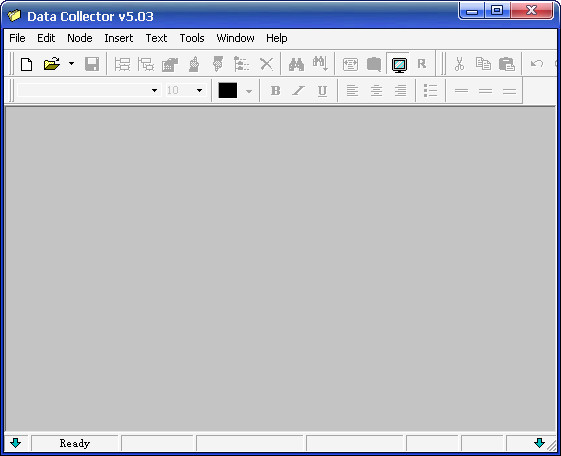The image size is (561, 456).
Task: Open the font name combo box
Action: click(x=88, y=90)
